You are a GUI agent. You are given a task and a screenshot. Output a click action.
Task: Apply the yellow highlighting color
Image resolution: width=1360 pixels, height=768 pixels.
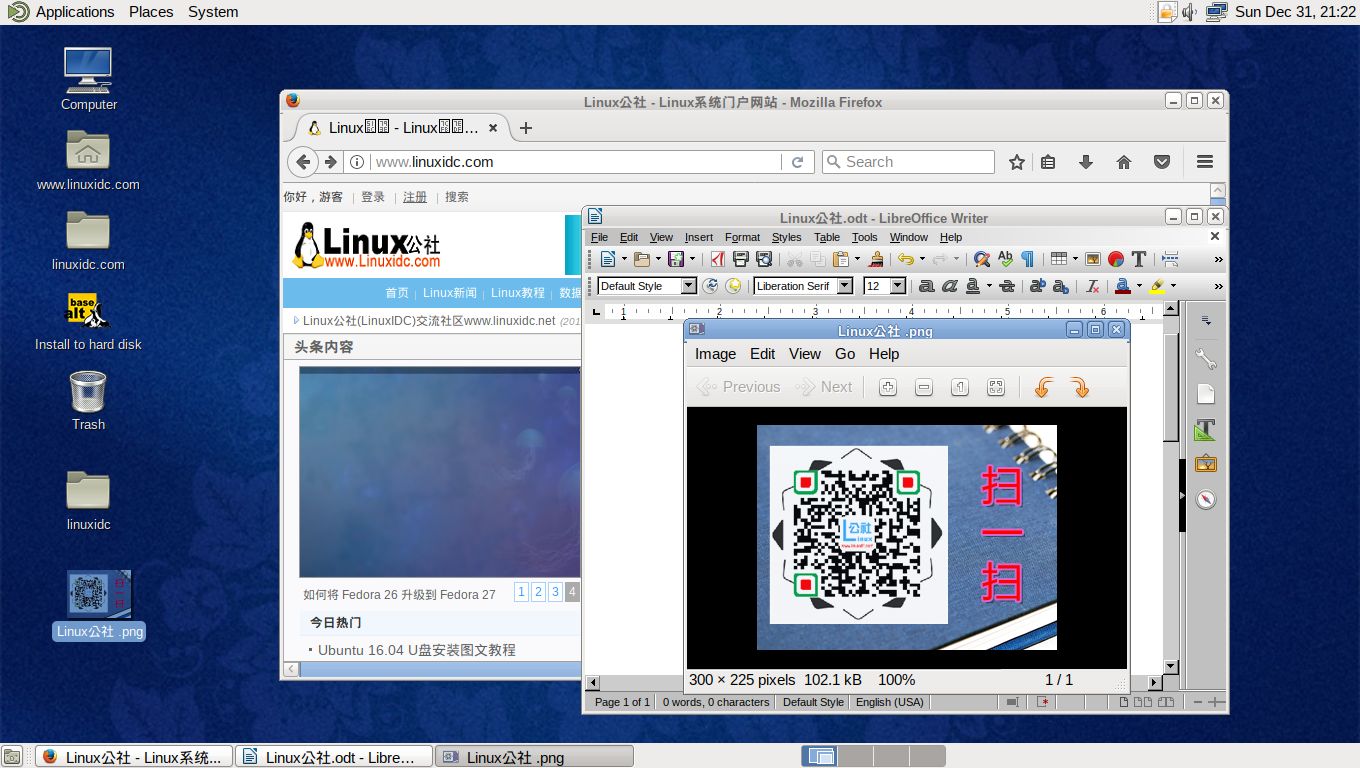[x=1157, y=286]
